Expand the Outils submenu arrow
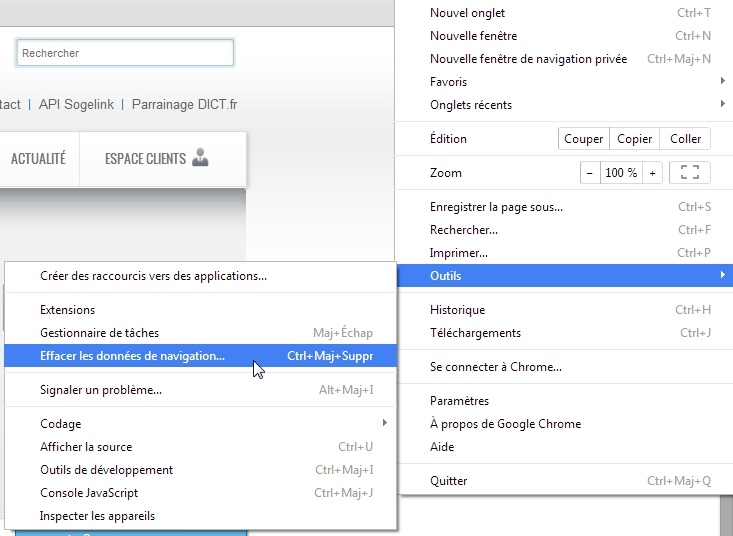 (x=723, y=275)
